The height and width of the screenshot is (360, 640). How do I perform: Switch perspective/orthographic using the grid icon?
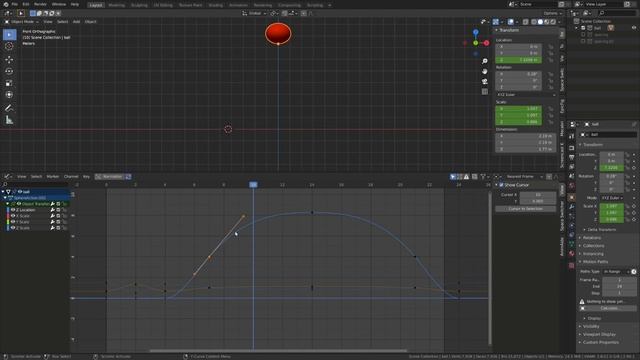(x=484, y=92)
